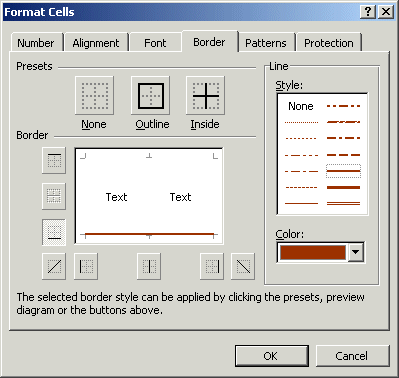Toggle the diagonal down border button
The width and height of the screenshot is (399, 378).
(x=243, y=266)
